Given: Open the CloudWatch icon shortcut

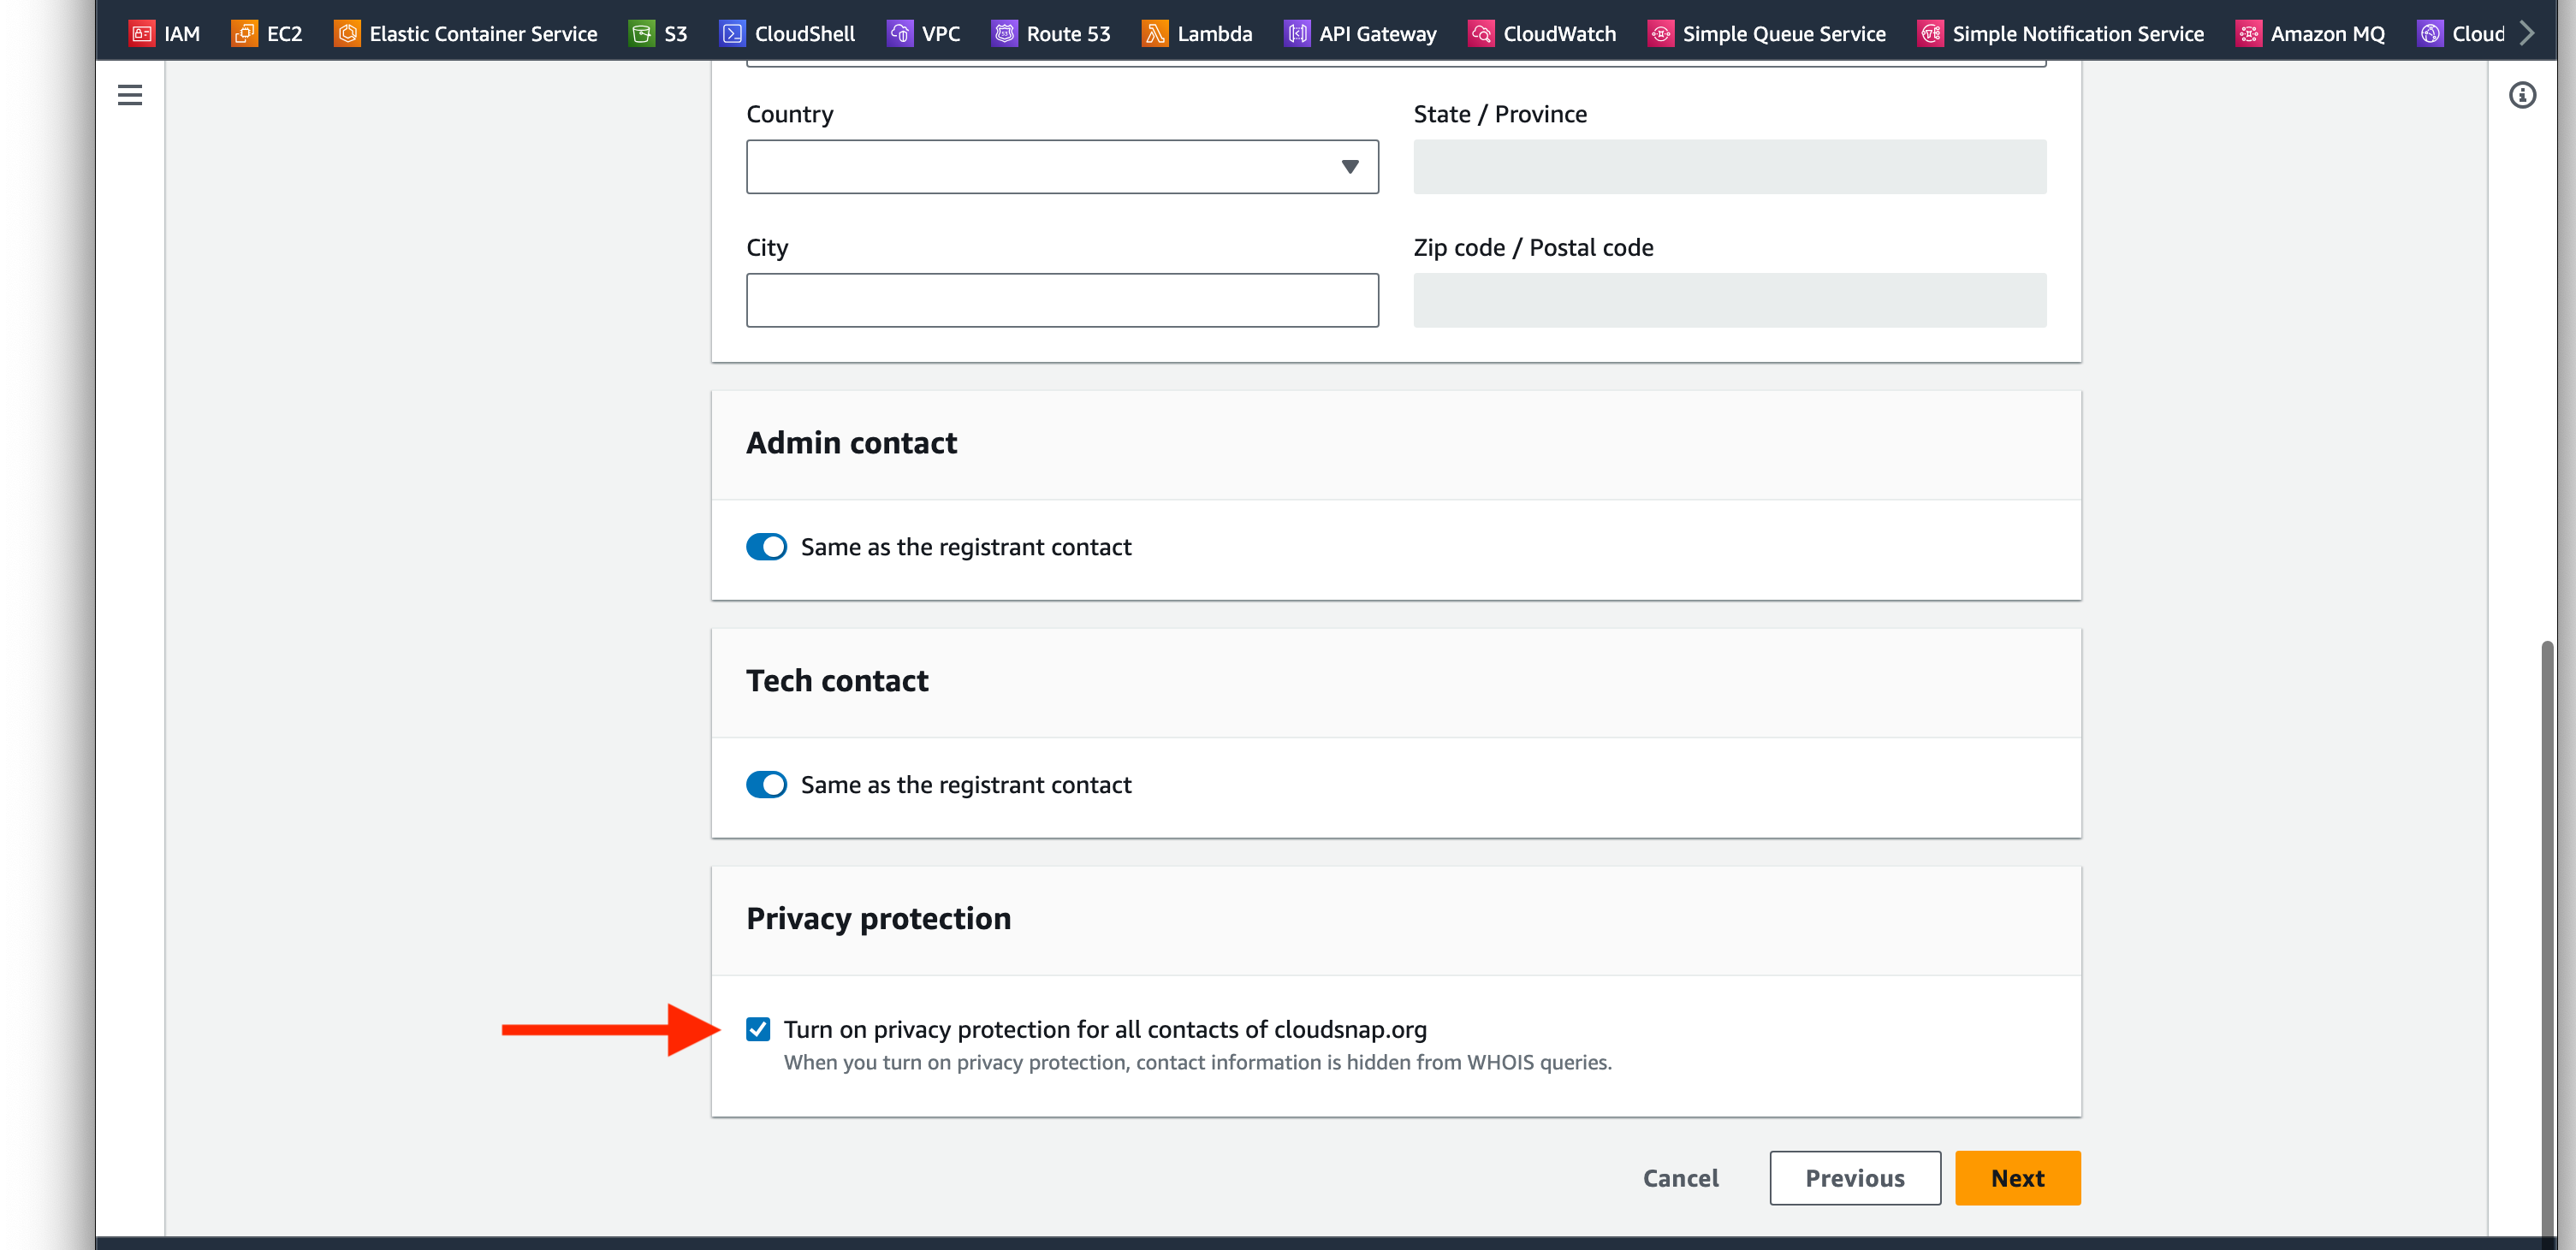Looking at the screenshot, I should [1481, 34].
